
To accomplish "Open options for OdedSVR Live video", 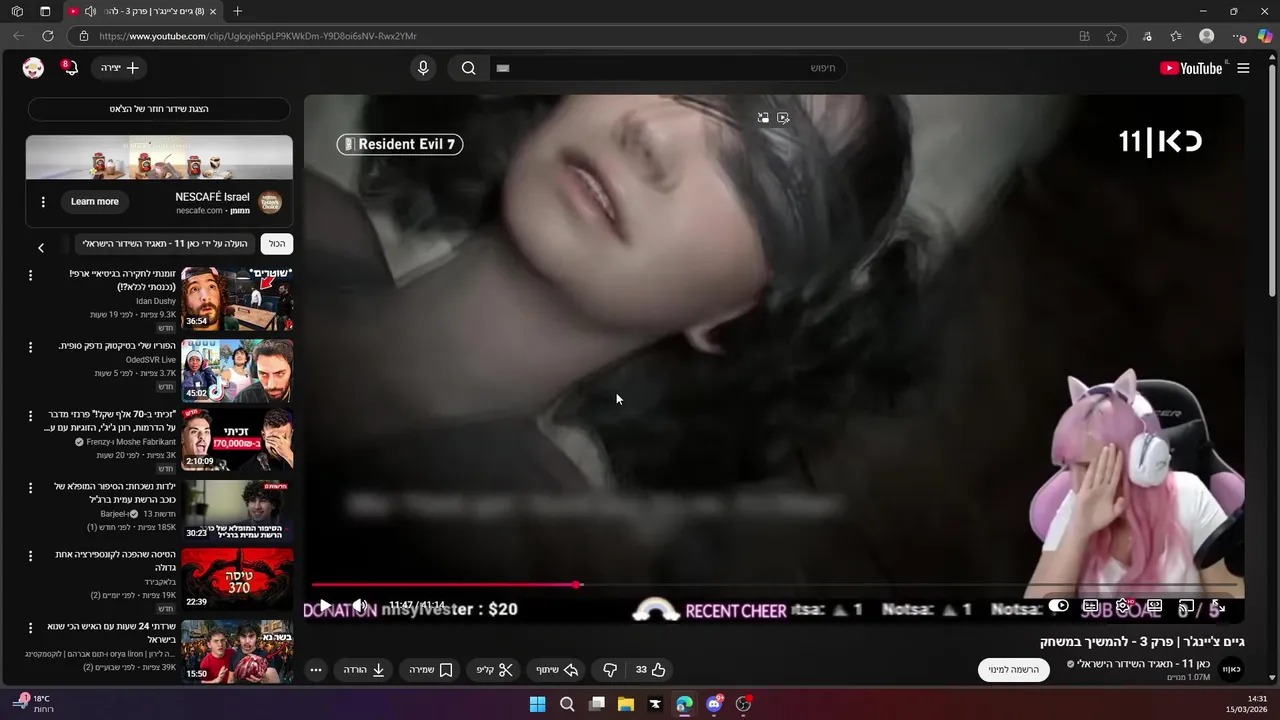I will pos(30,347).
